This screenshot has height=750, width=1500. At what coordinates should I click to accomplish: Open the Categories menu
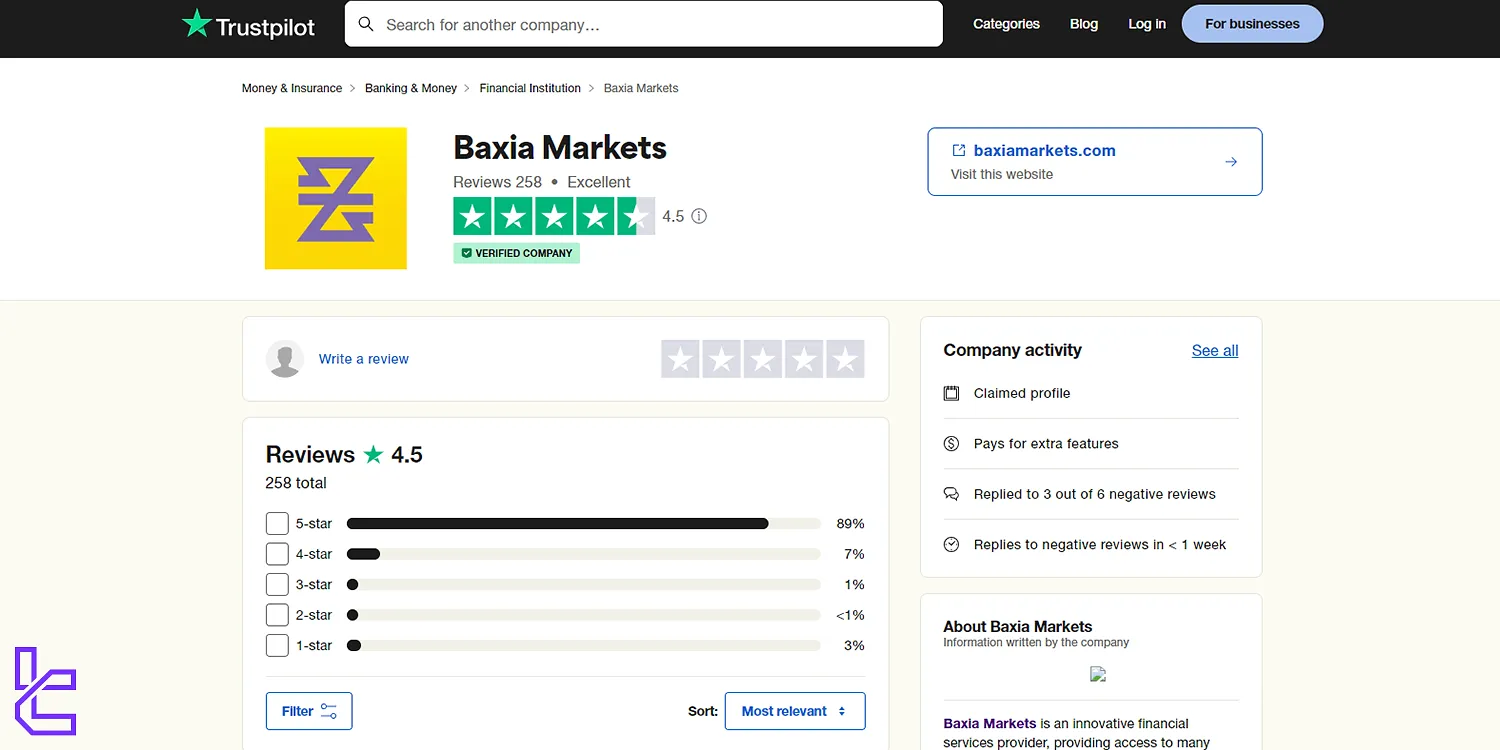click(1006, 24)
